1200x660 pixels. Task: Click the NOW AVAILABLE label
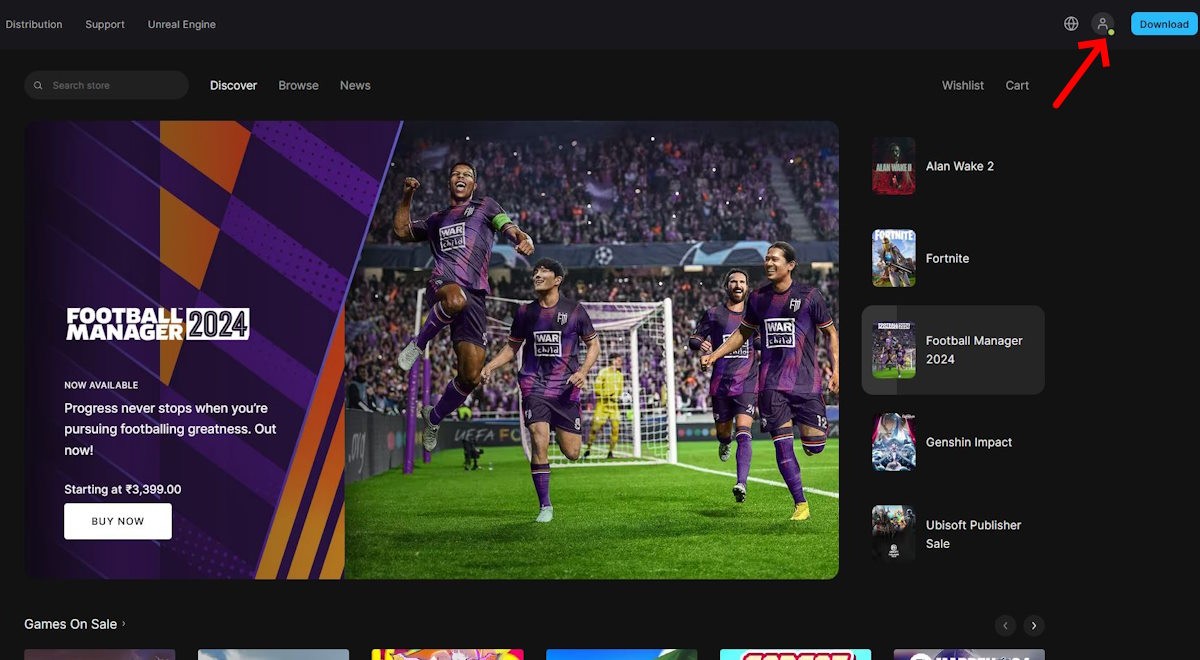coord(101,385)
